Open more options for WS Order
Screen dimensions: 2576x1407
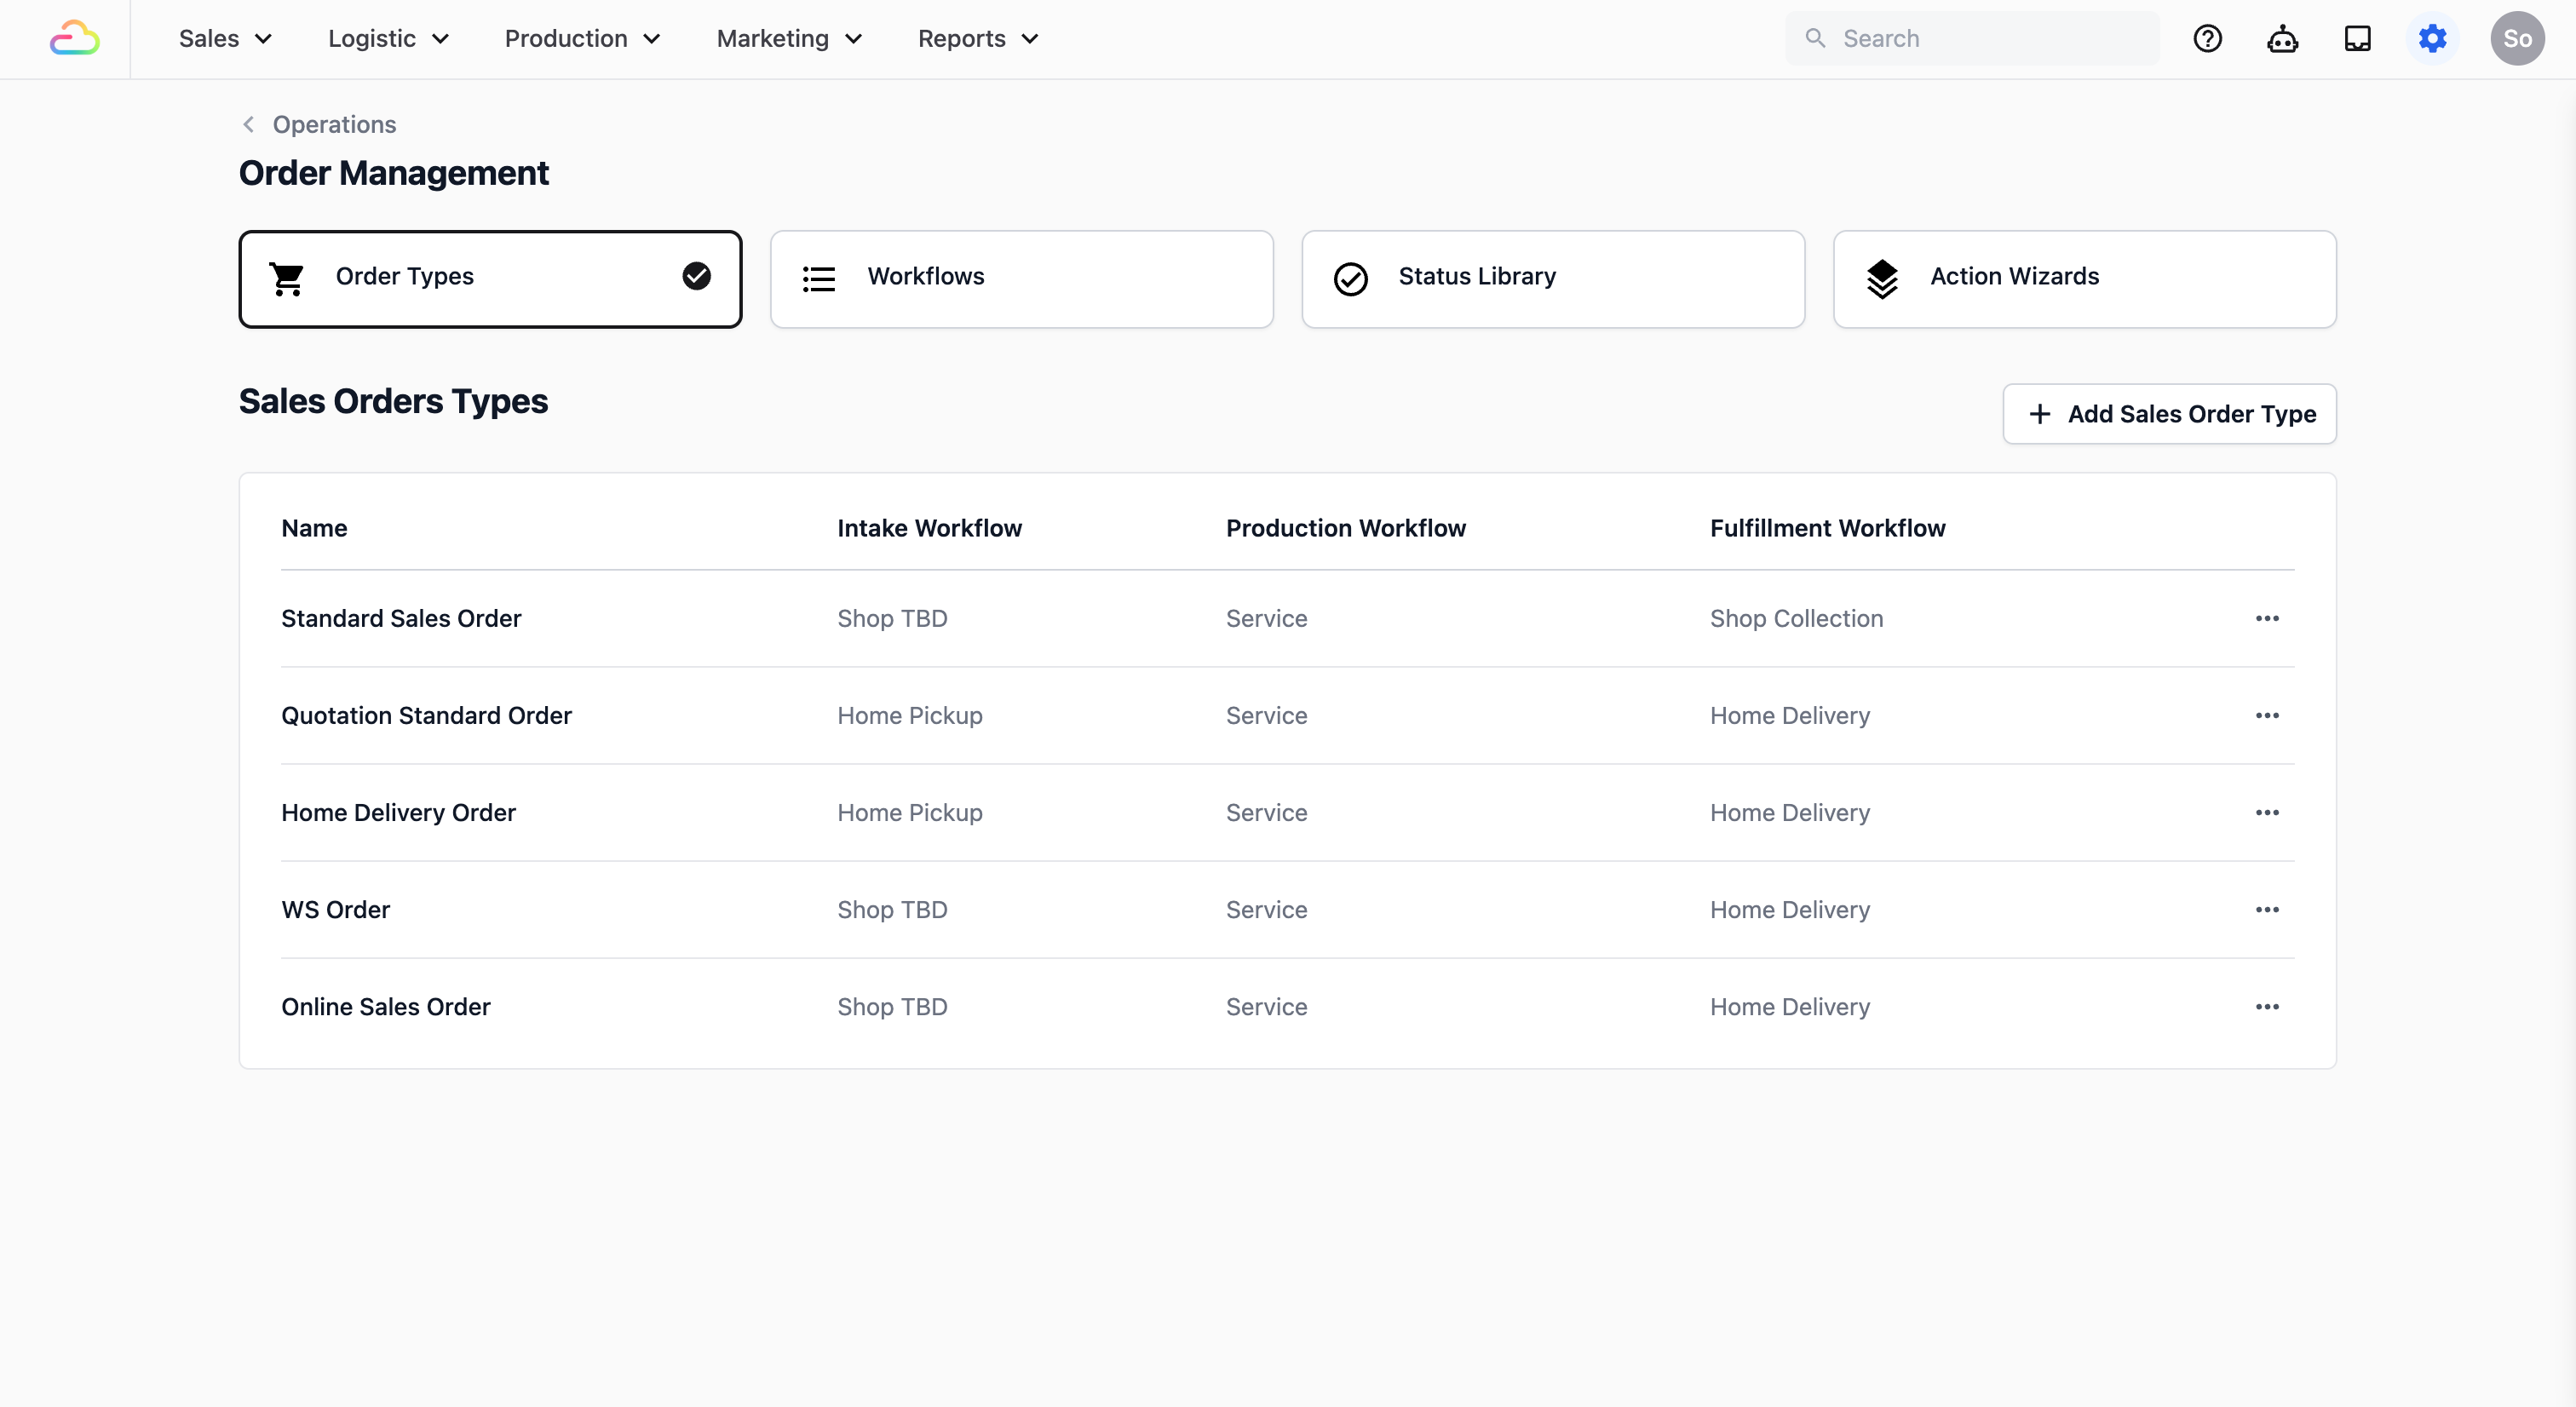click(x=2266, y=909)
